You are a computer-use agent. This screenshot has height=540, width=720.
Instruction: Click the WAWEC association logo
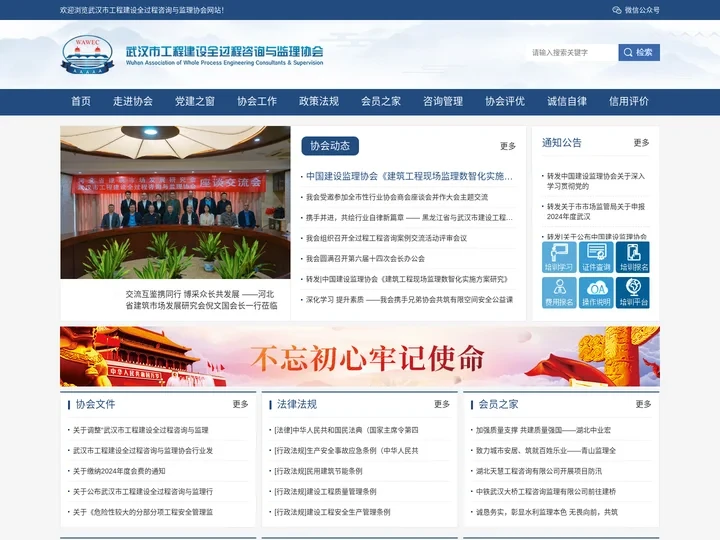tap(87, 54)
